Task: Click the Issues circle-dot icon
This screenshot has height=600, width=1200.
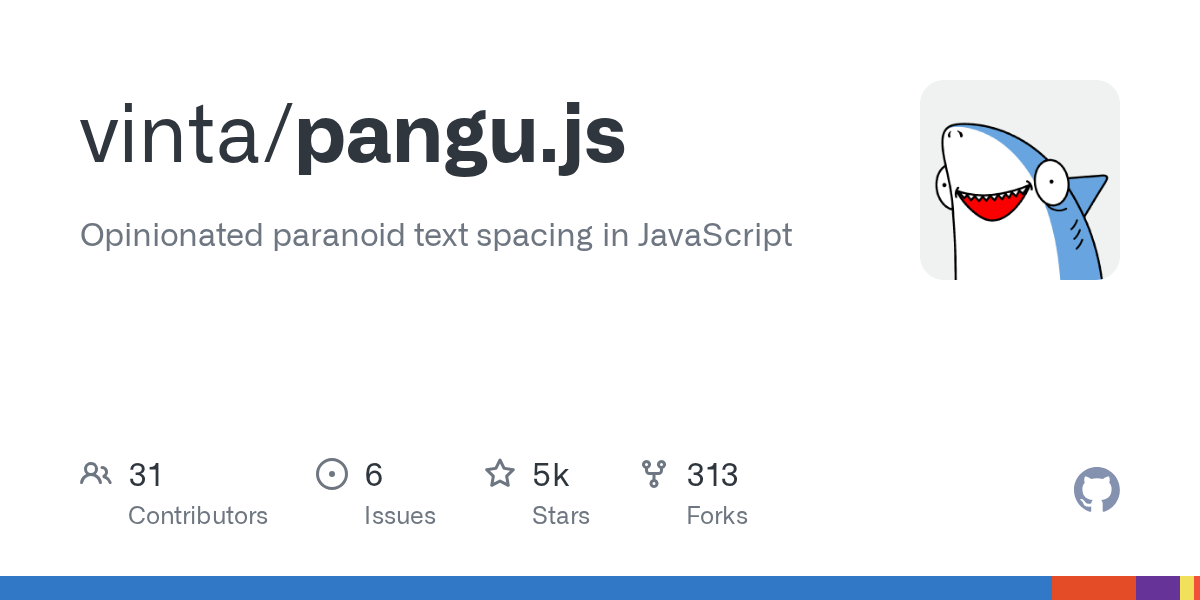Action: pos(331,474)
